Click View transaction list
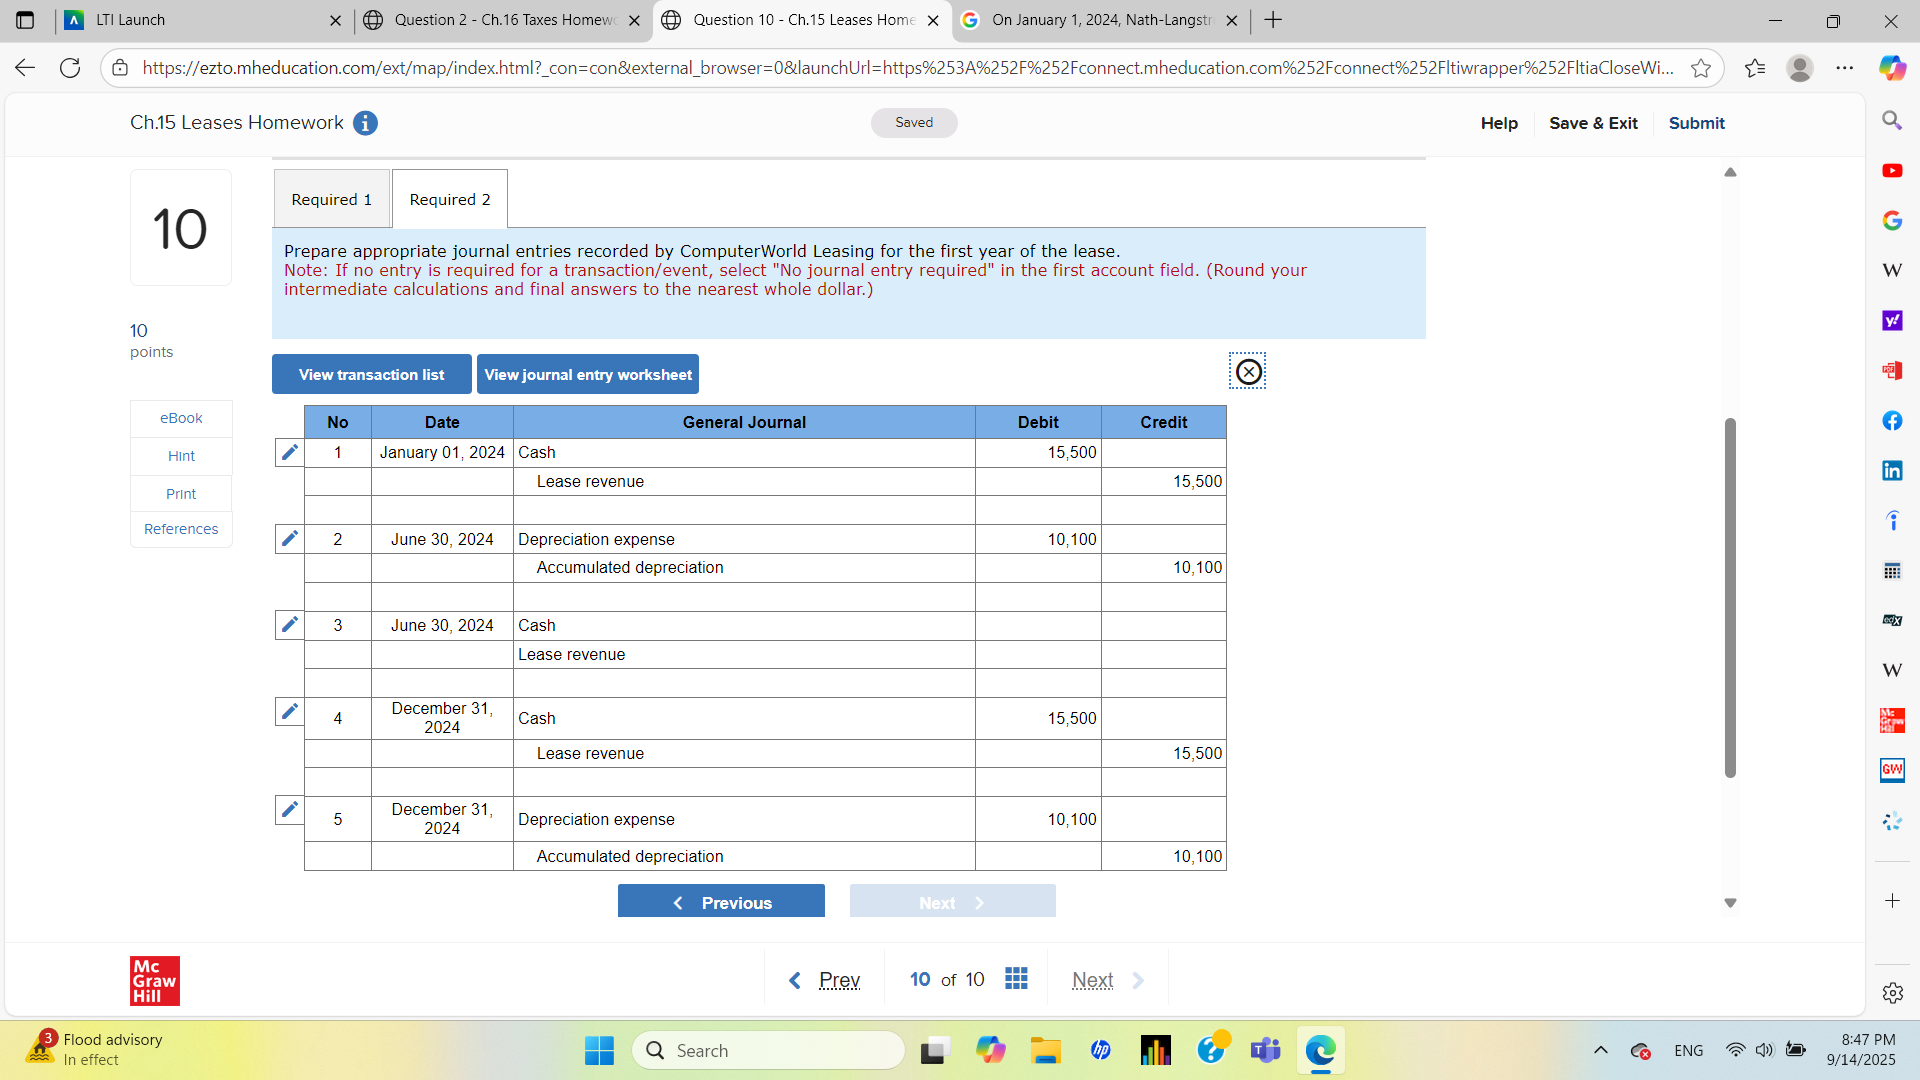 point(371,374)
